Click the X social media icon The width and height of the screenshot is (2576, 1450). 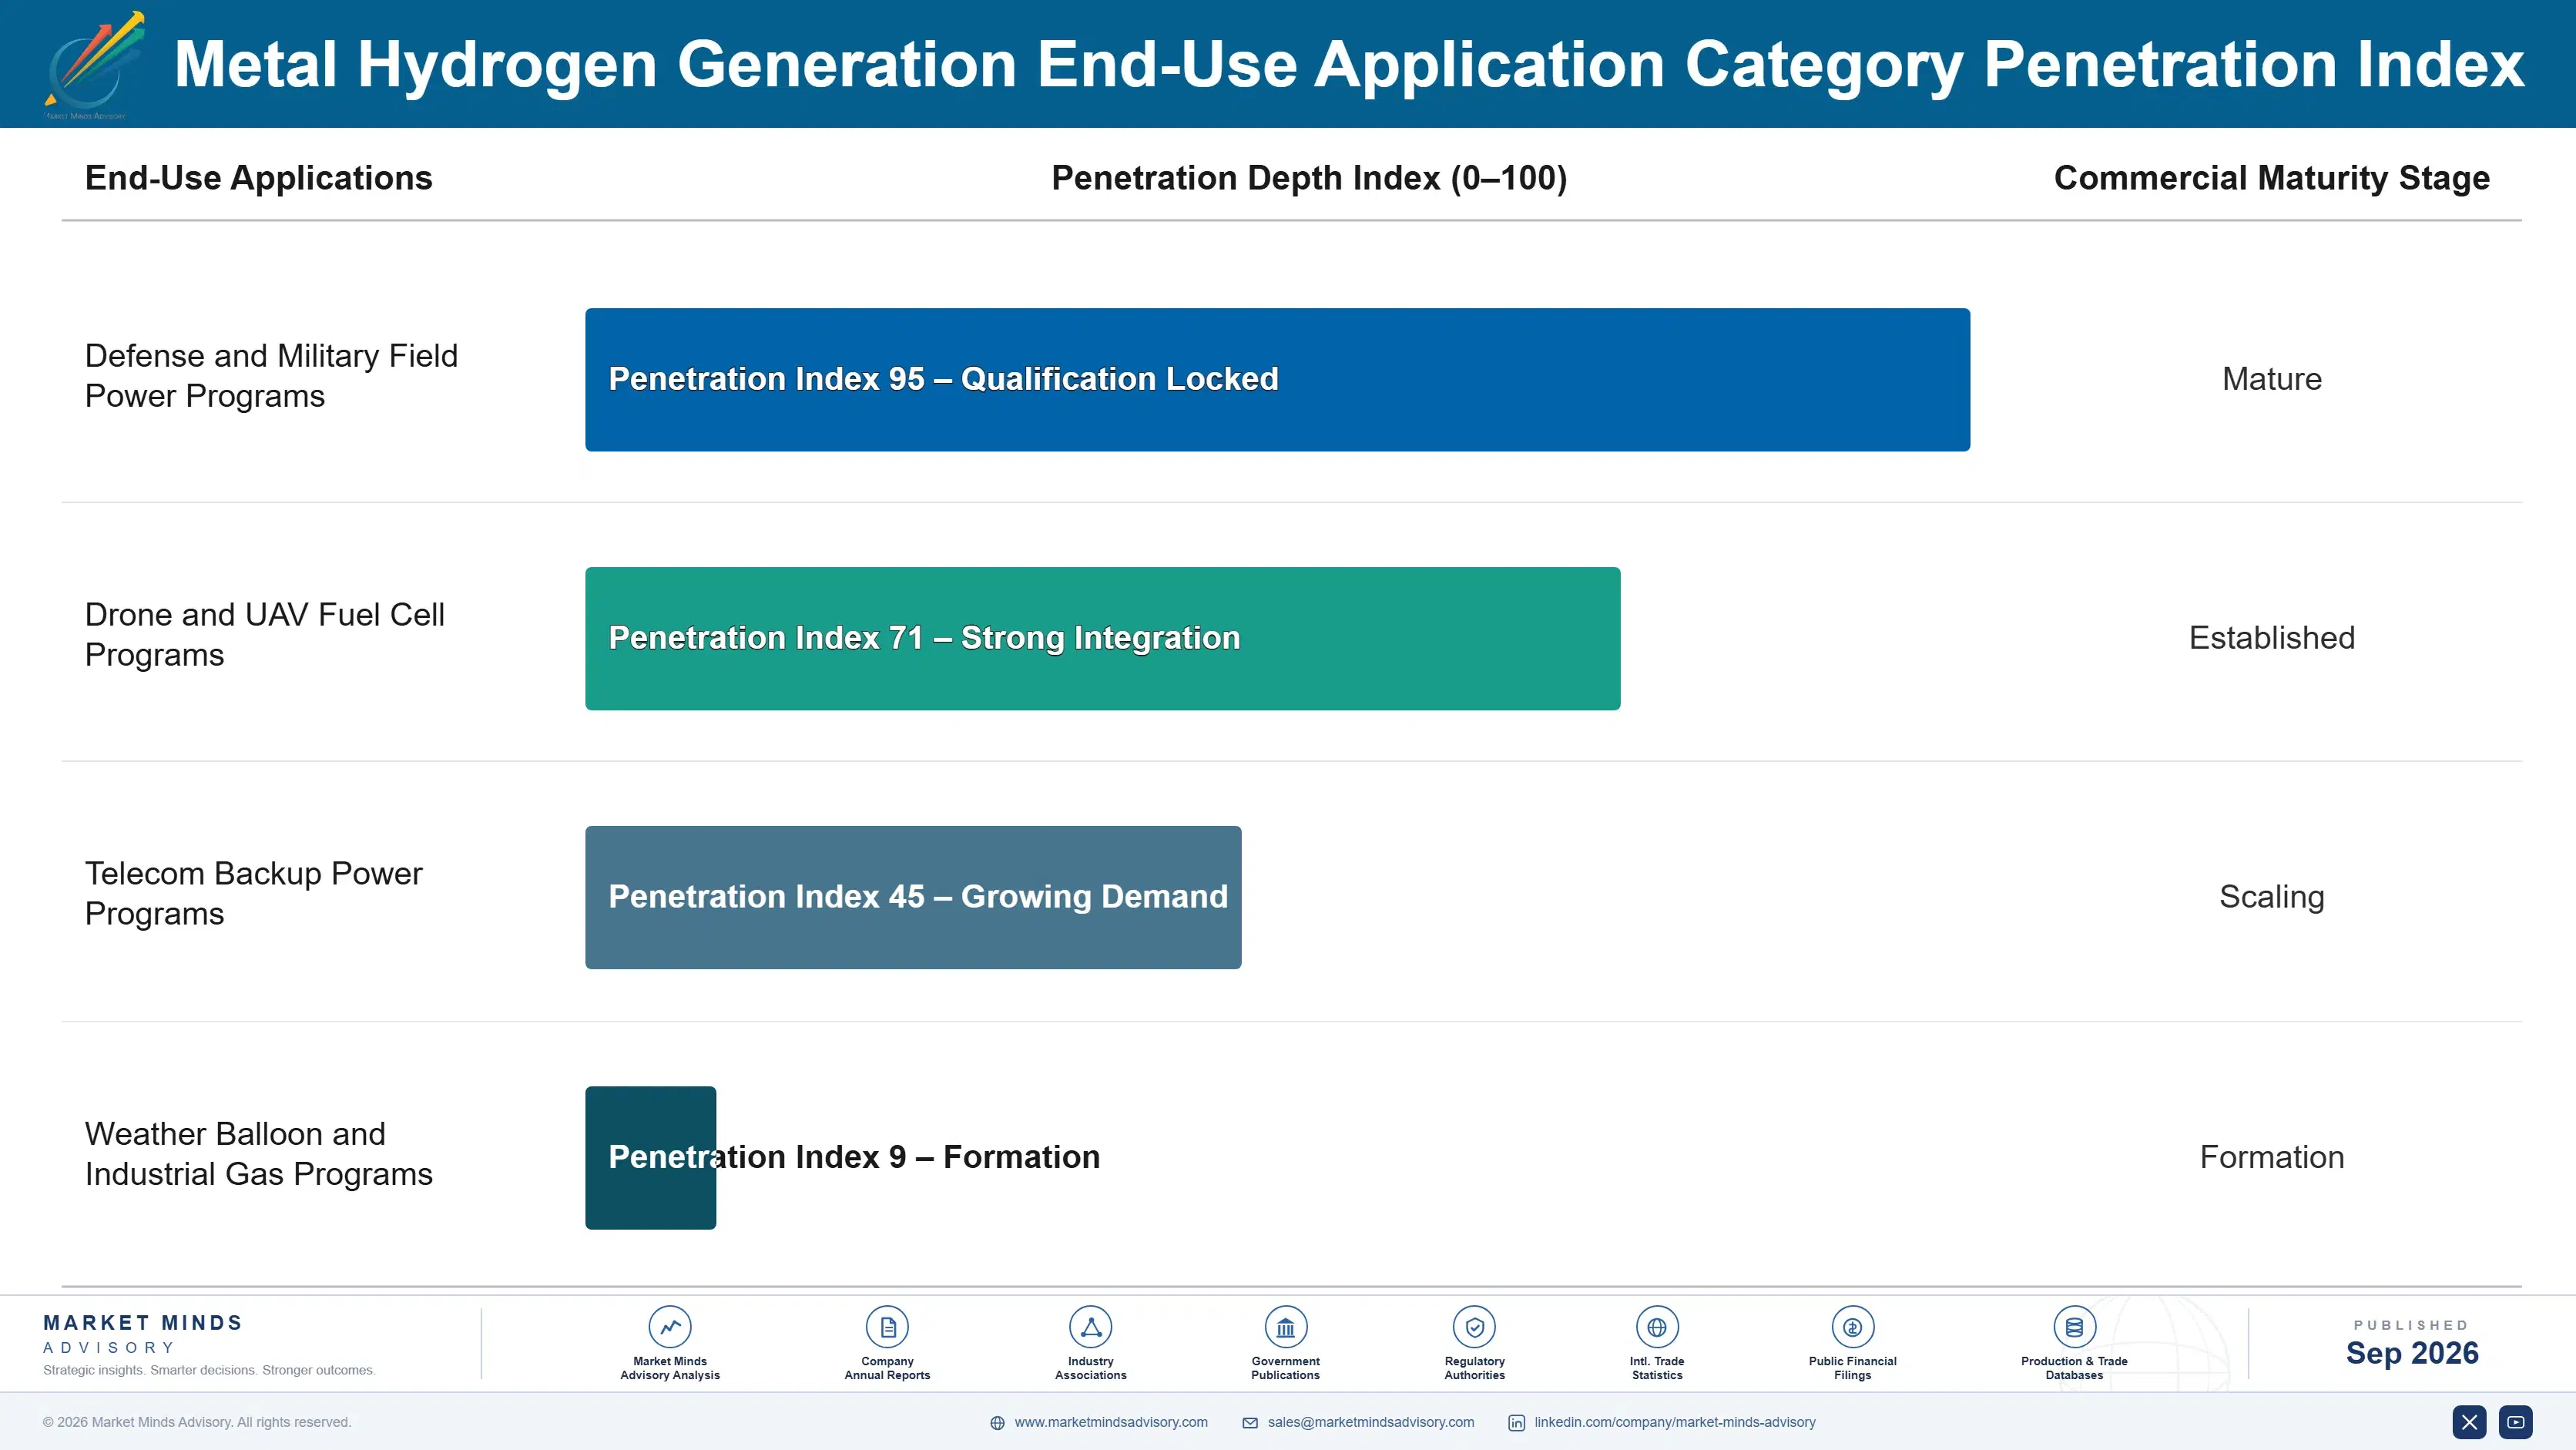[x=2469, y=1422]
